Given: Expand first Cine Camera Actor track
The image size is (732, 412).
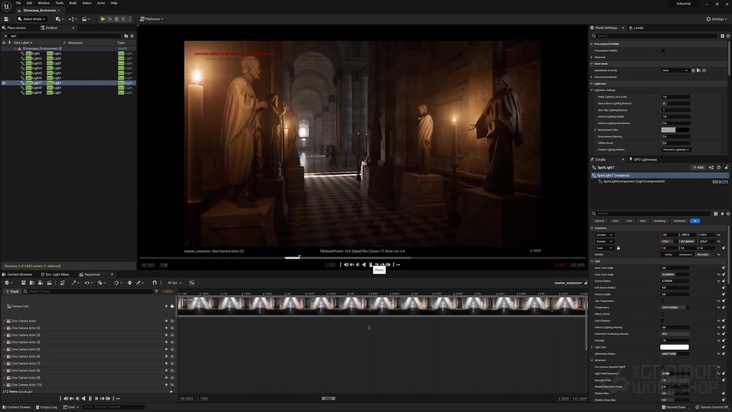Looking at the screenshot, I should pos(5,321).
